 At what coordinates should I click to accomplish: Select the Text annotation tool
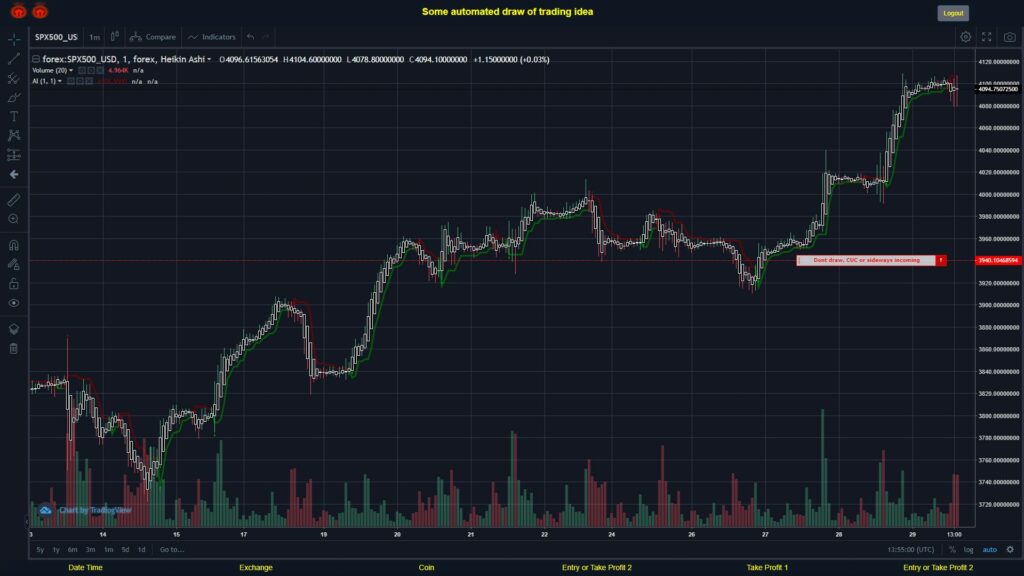click(x=14, y=116)
